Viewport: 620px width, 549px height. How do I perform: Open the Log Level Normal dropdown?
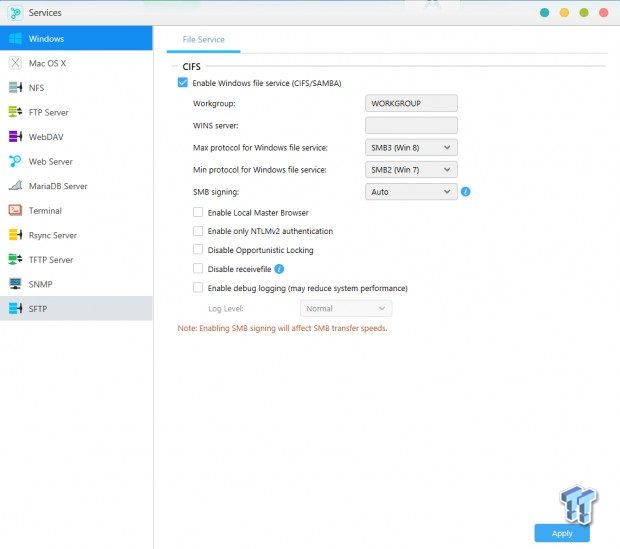pos(346,309)
